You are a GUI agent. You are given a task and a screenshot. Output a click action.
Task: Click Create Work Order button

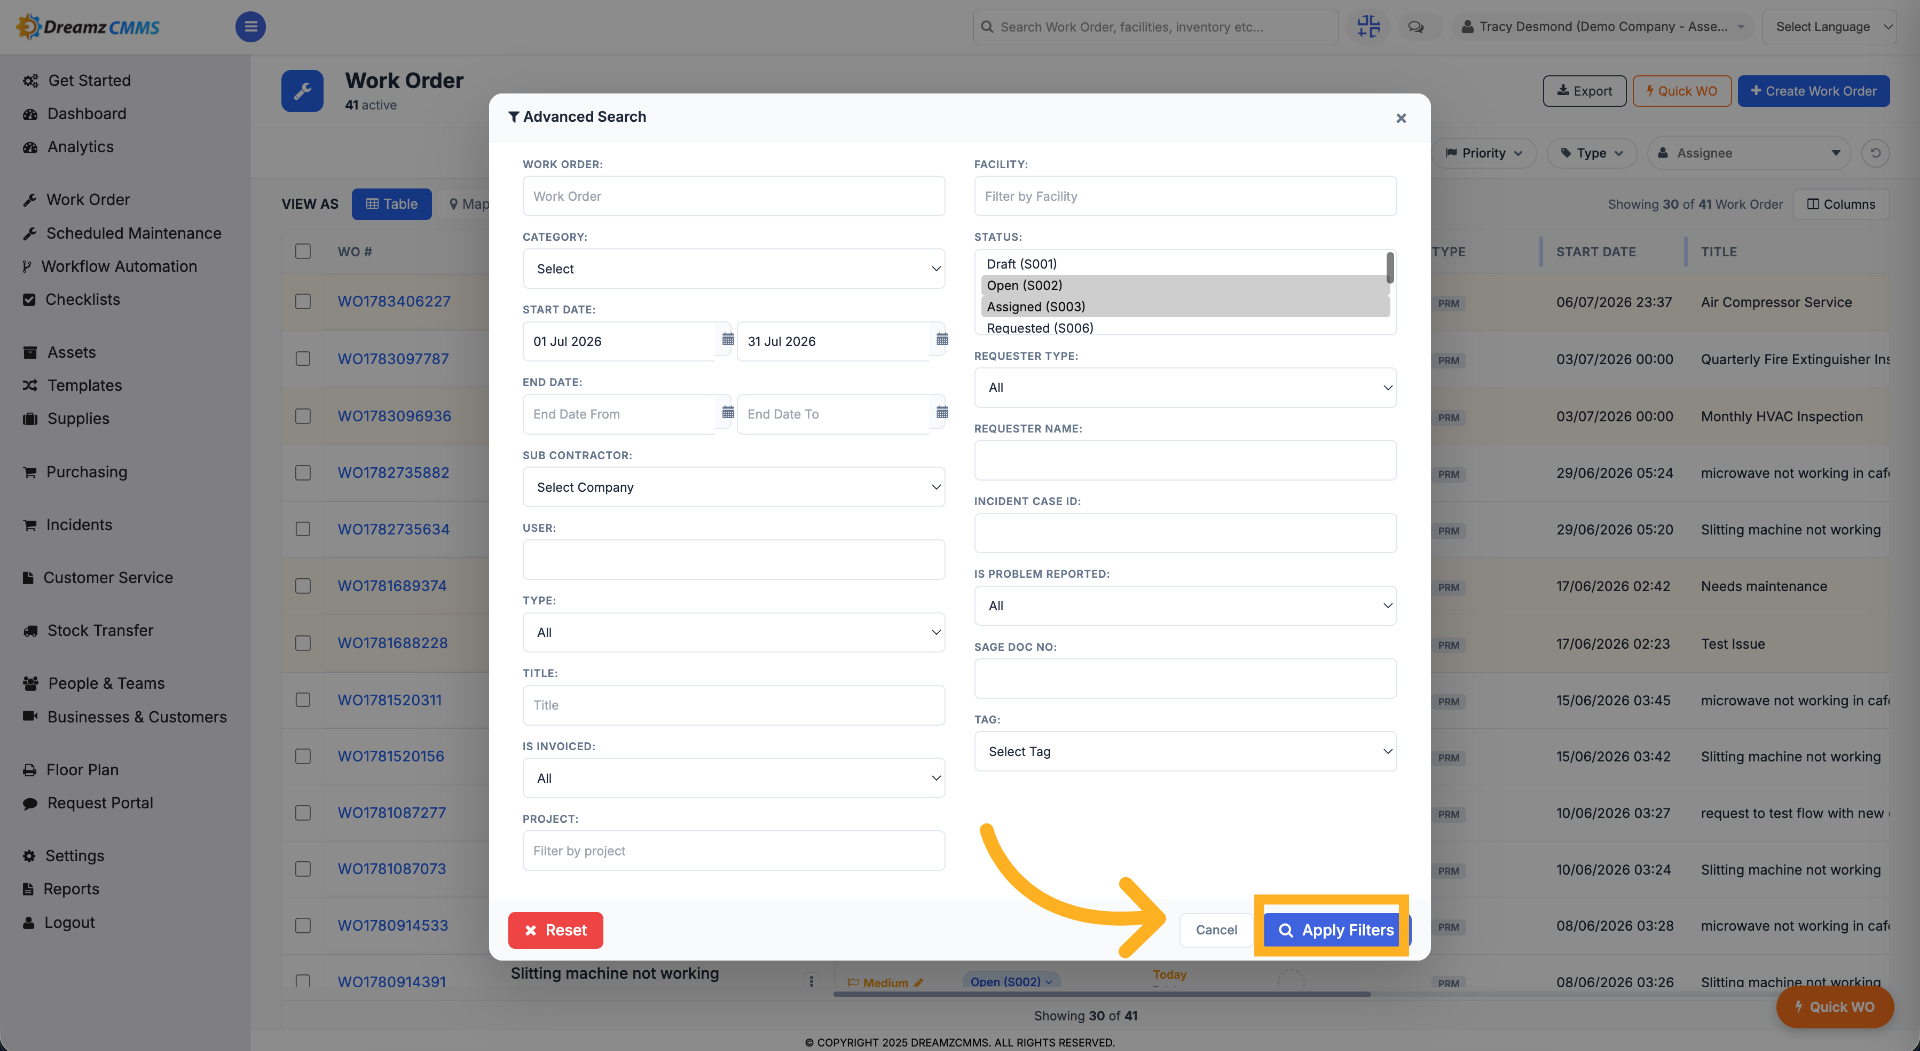[x=1813, y=91]
